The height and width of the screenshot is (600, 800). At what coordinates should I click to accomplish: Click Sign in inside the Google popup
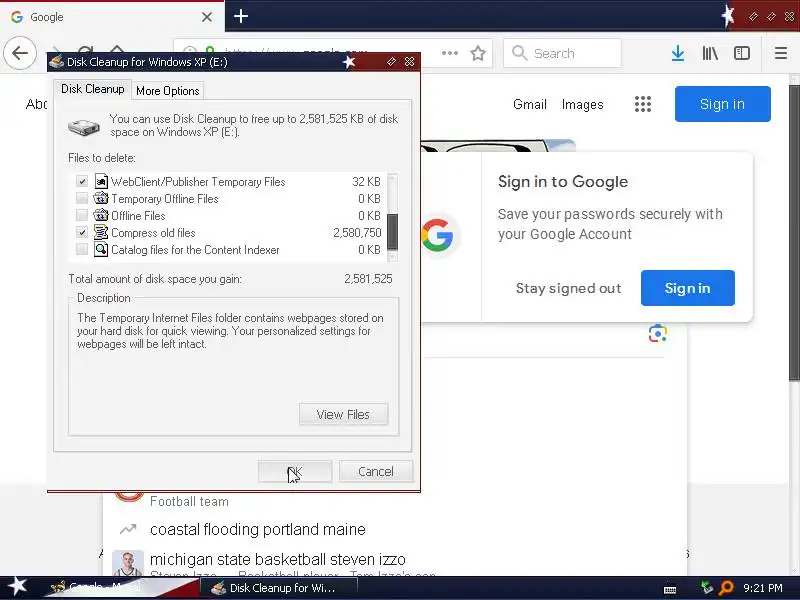pyautogui.click(x=687, y=288)
